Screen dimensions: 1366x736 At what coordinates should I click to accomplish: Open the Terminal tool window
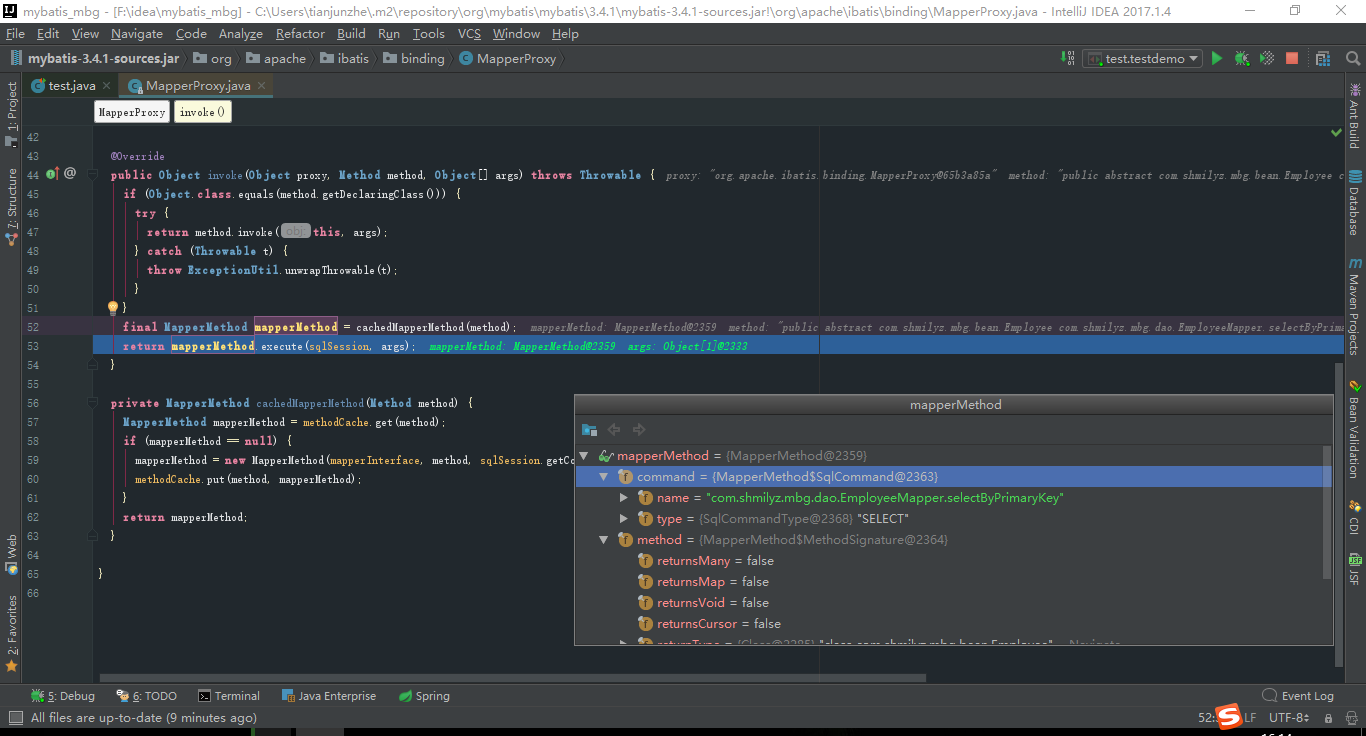pos(229,695)
